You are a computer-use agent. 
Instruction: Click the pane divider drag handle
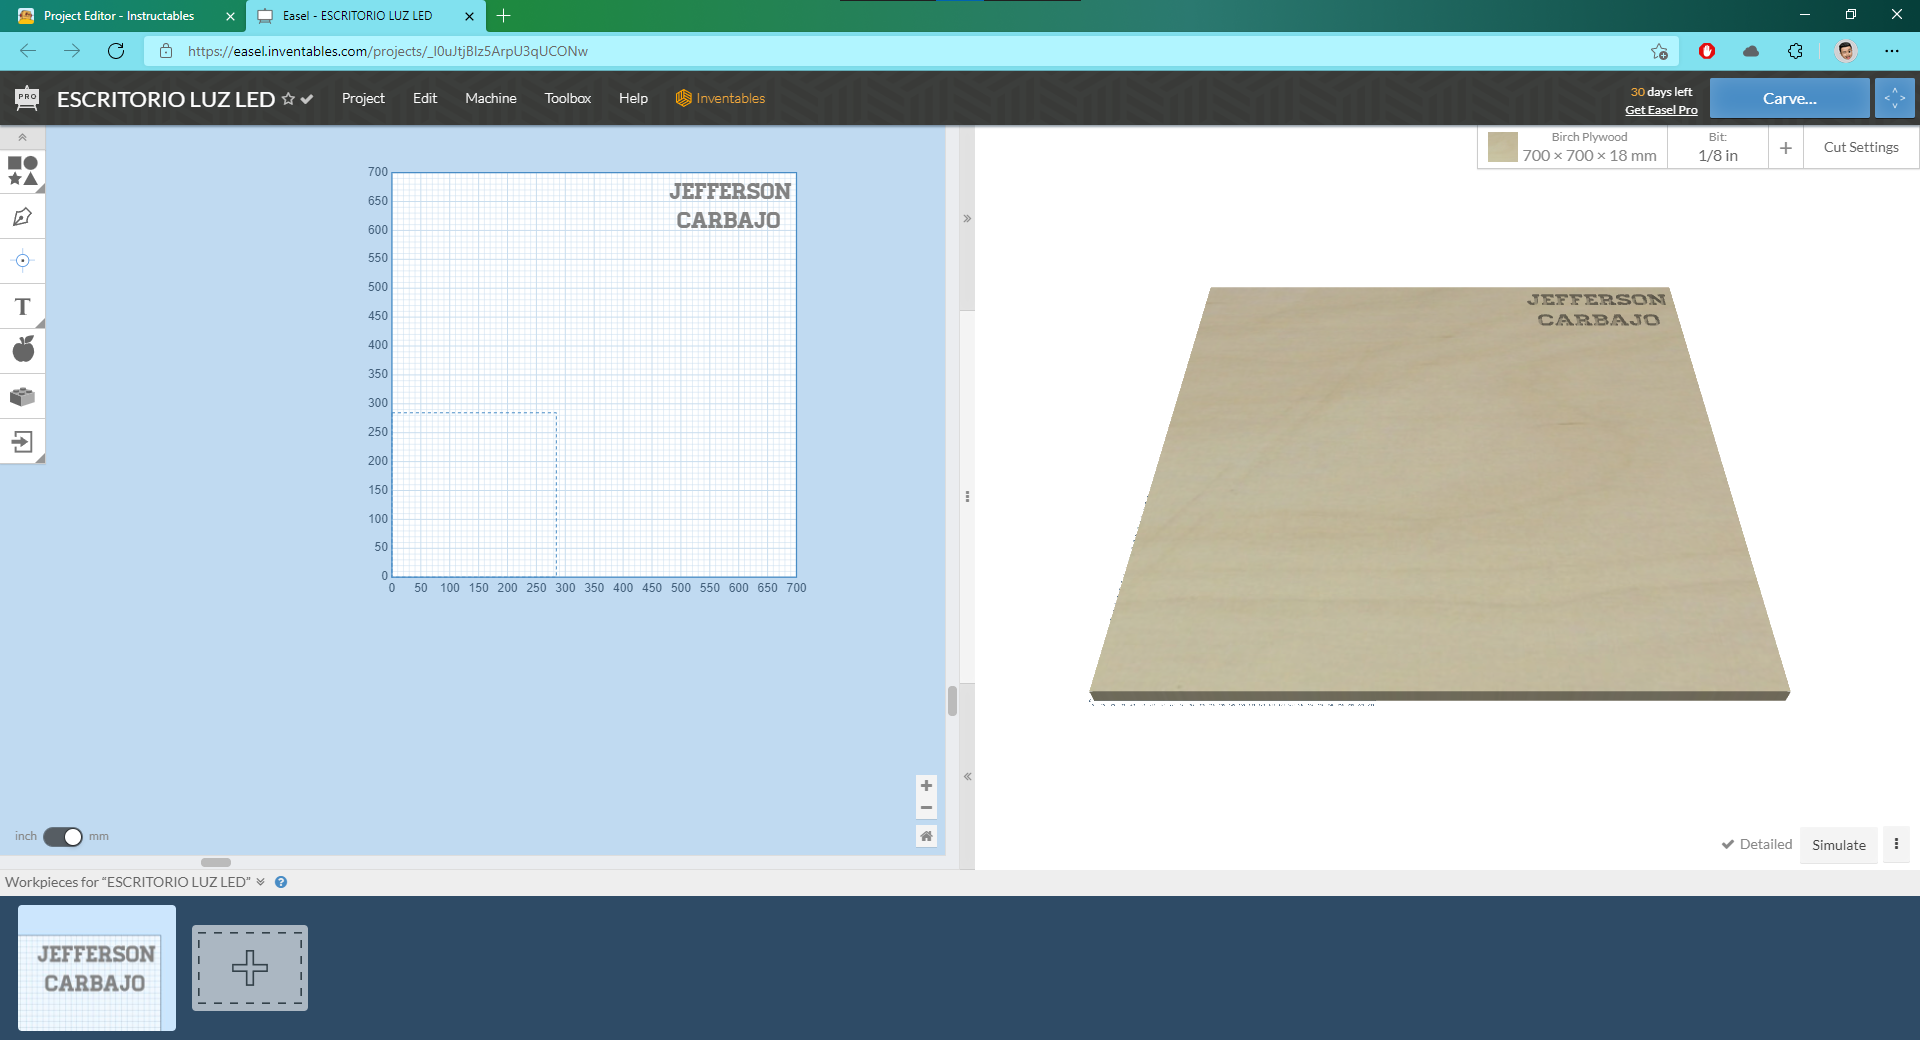point(967,496)
